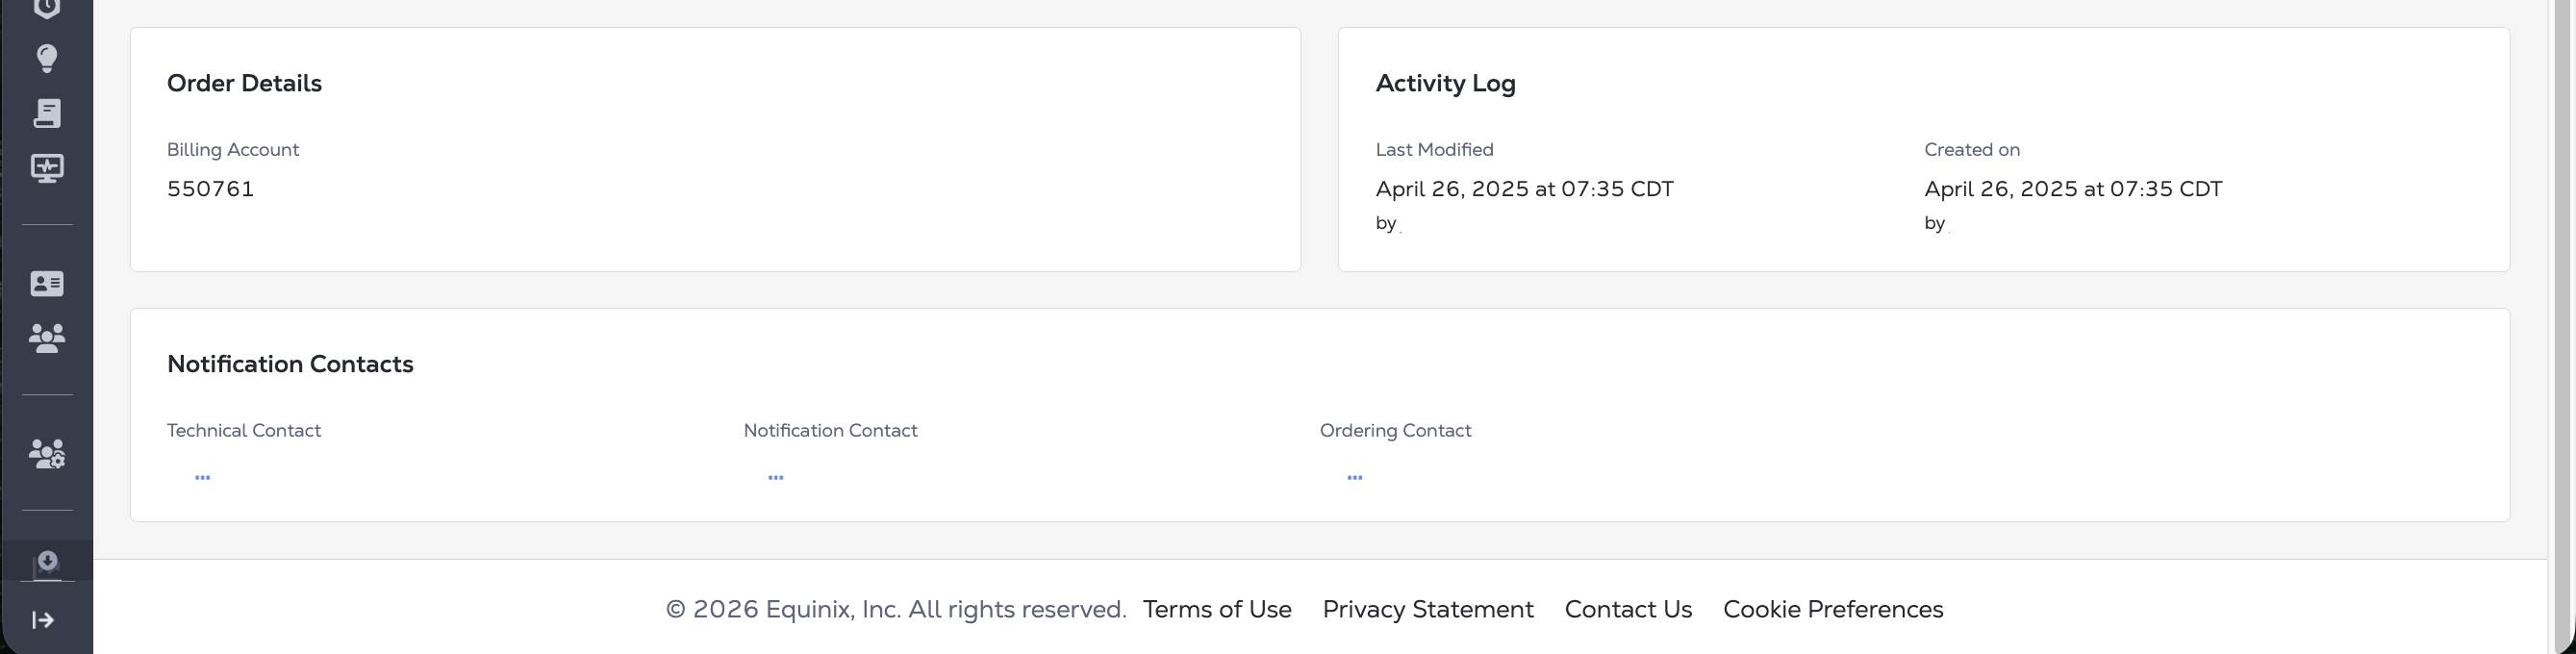Open the Terms of Use link
This screenshot has width=2576, height=654.
pyautogui.click(x=1217, y=609)
